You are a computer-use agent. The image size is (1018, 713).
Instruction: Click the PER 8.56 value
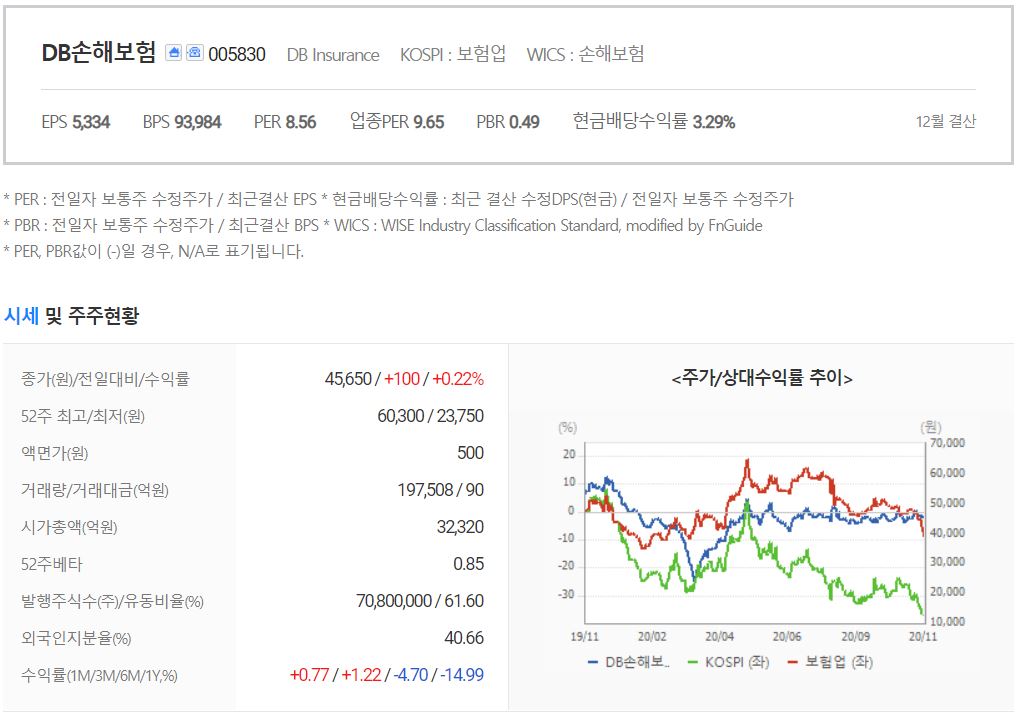click(285, 122)
